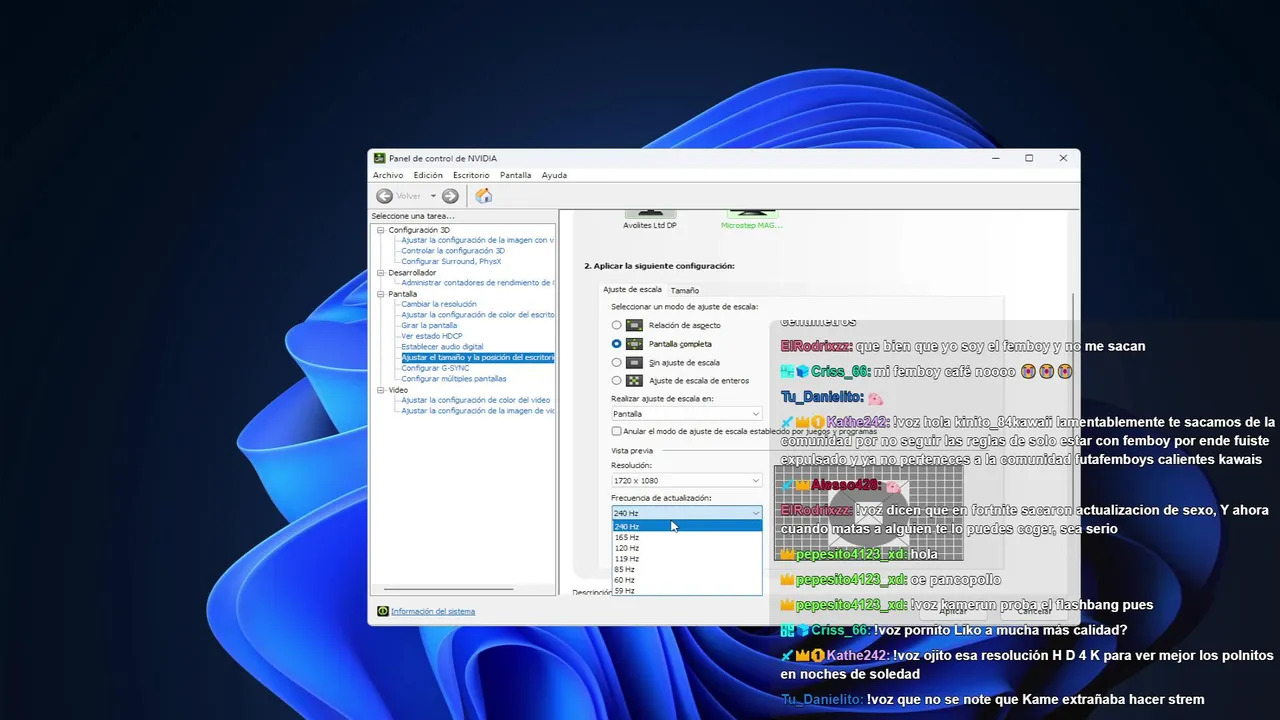Click the Cancelar button
1280x720 pixels.
pos(1036,611)
